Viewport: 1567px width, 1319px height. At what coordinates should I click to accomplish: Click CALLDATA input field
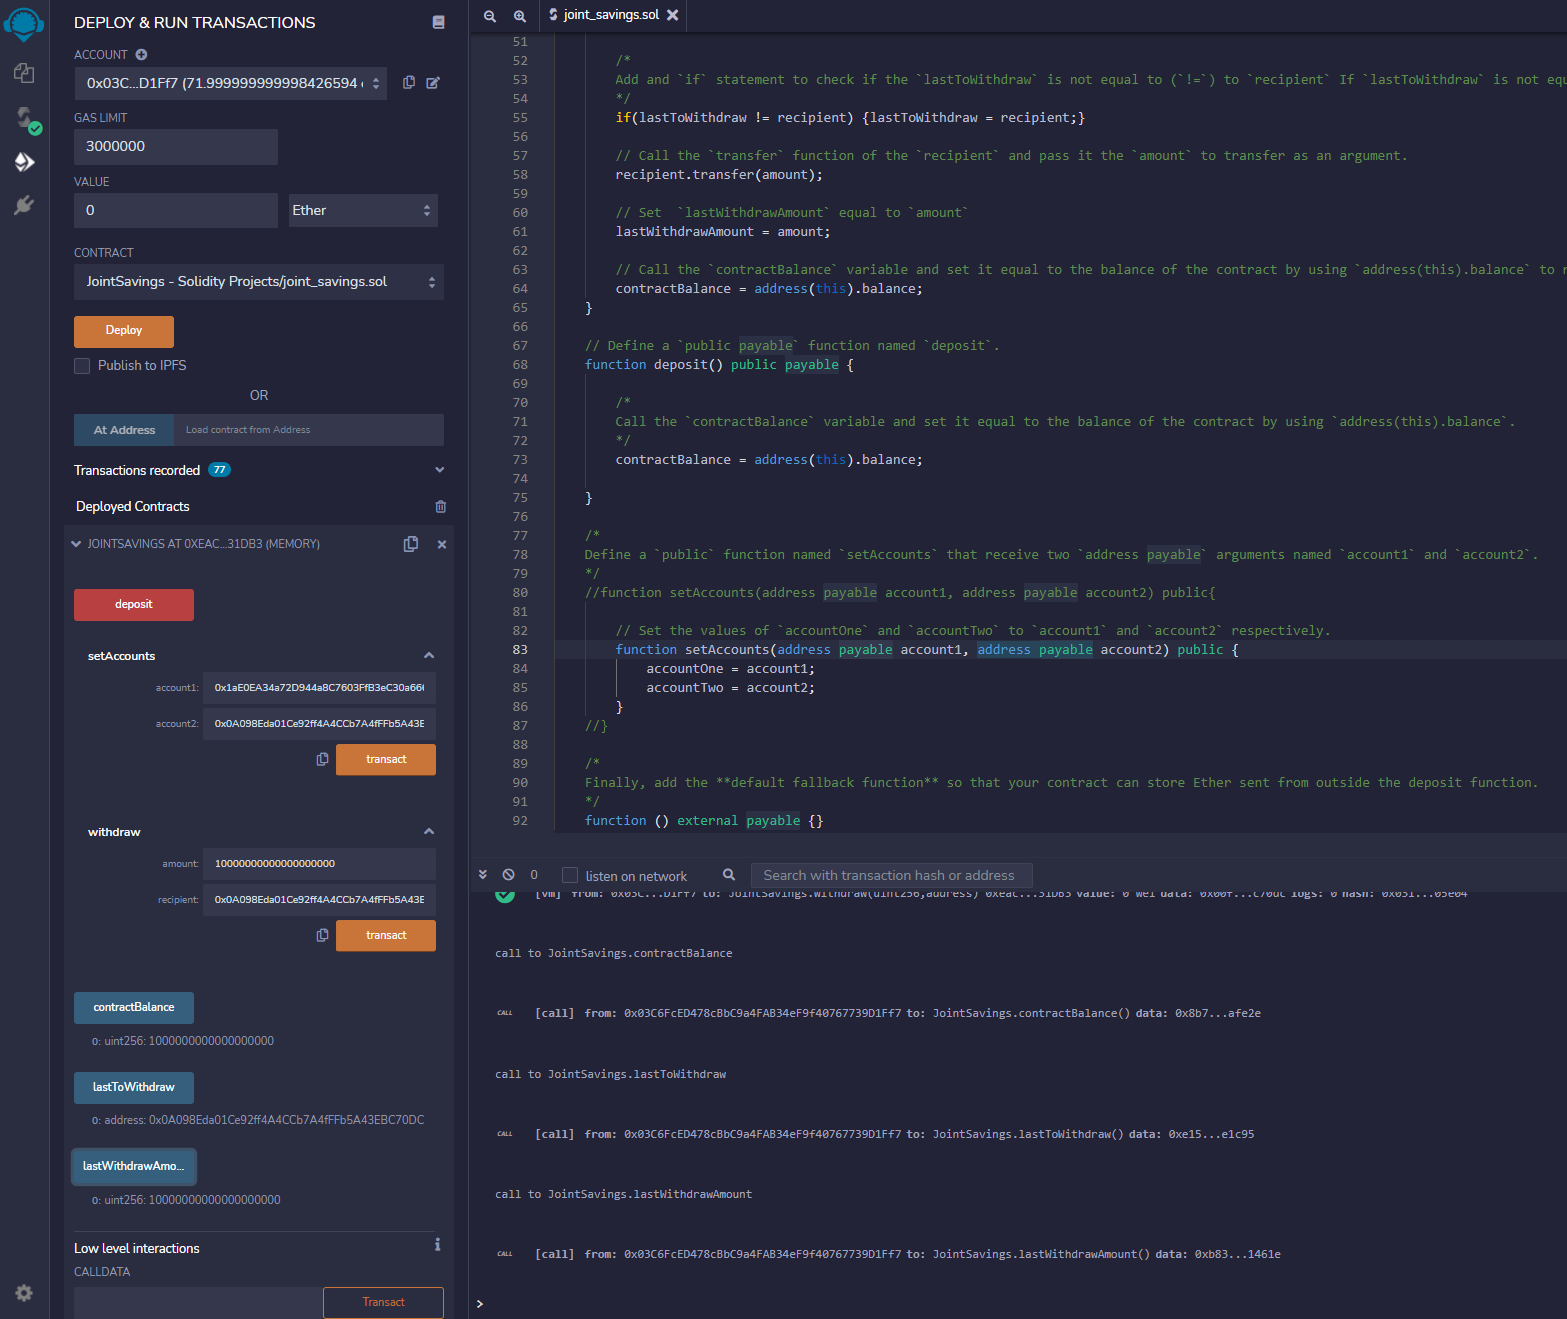(198, 1302)
